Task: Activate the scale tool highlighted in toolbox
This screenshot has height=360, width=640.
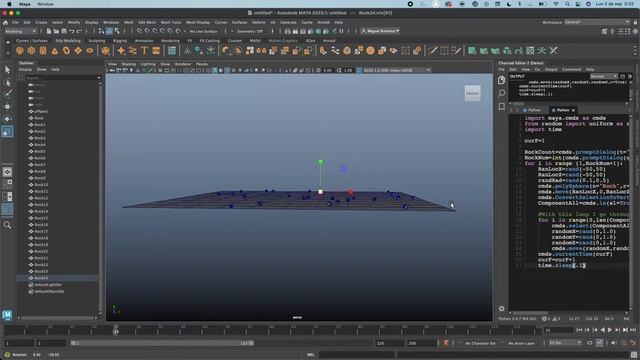Action: click(7, 131)
